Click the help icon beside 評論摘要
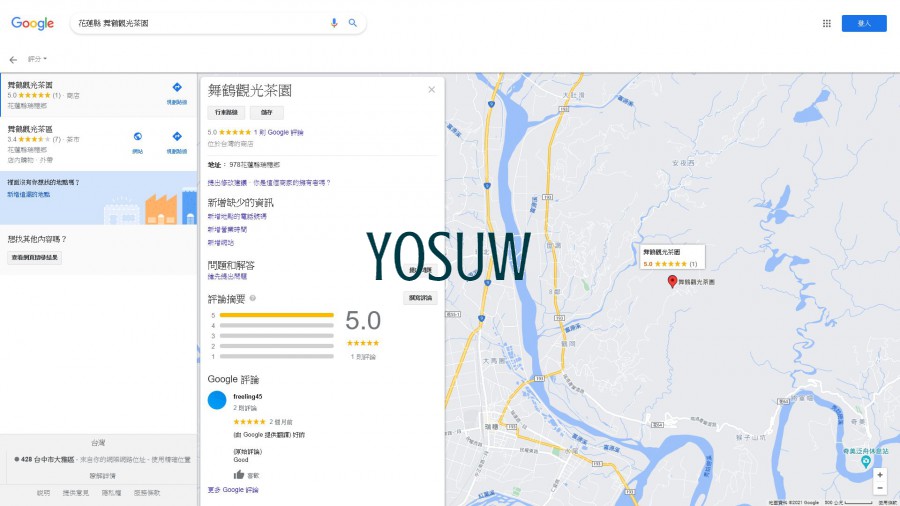The height and width of the screenshot is (506, 900). [x=253, y=298]
